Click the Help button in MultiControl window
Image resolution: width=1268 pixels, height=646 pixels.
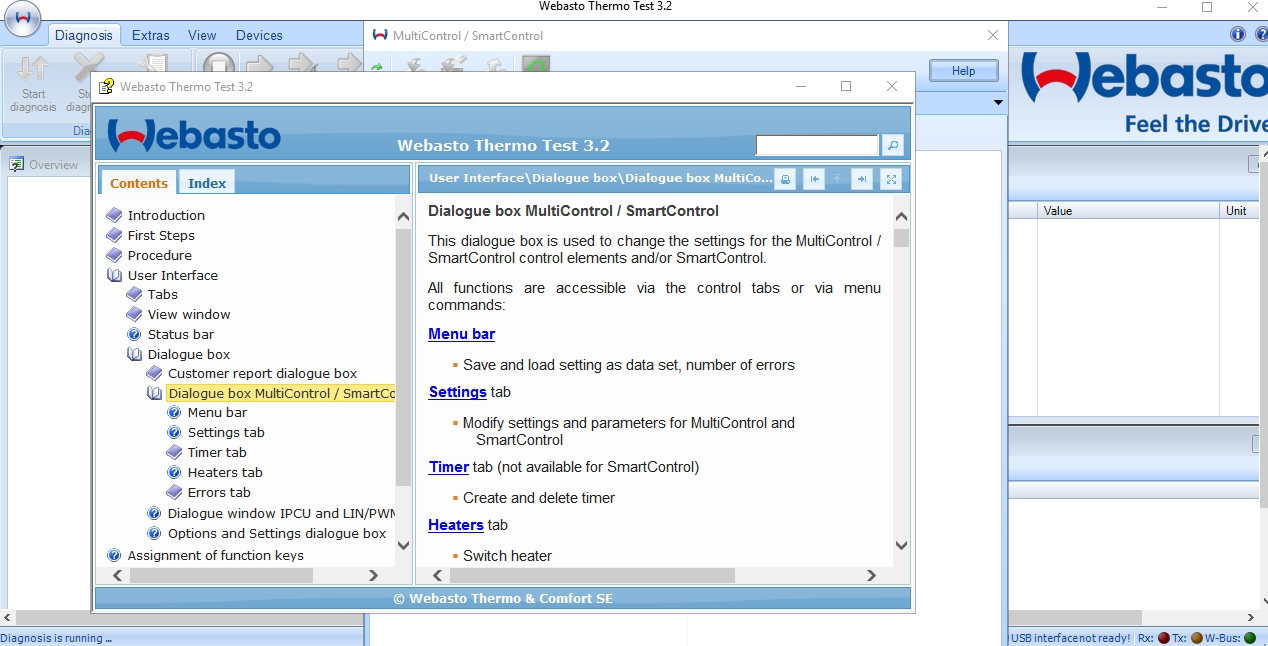point(964,71)
